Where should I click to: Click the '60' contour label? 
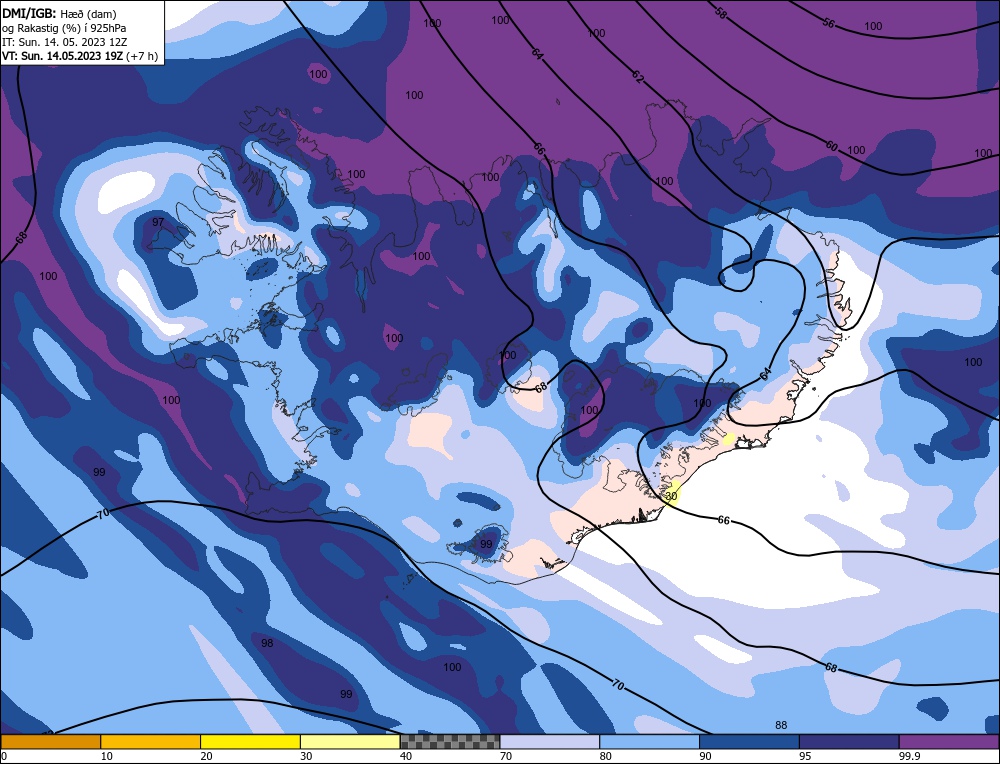(831, 146)
